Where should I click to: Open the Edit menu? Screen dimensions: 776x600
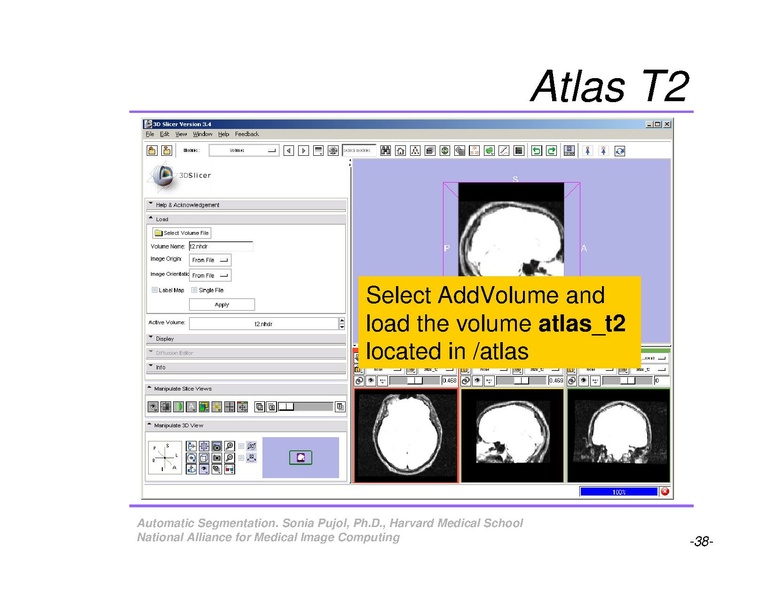pyautogui.click(x=165, y=134)
